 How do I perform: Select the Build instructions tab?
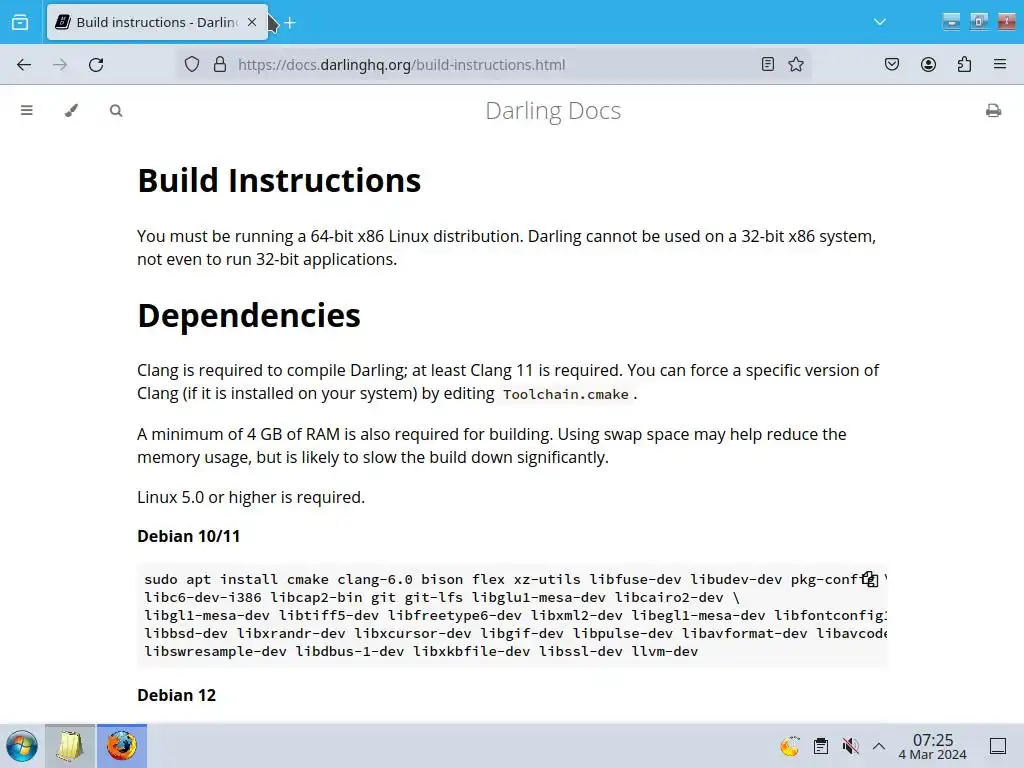click(157, 22)
